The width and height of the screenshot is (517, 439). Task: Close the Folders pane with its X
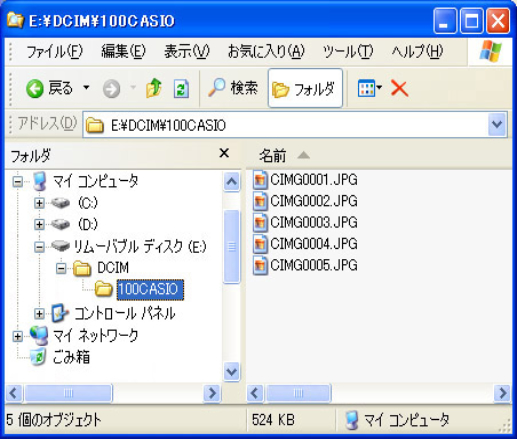[224, 154]
